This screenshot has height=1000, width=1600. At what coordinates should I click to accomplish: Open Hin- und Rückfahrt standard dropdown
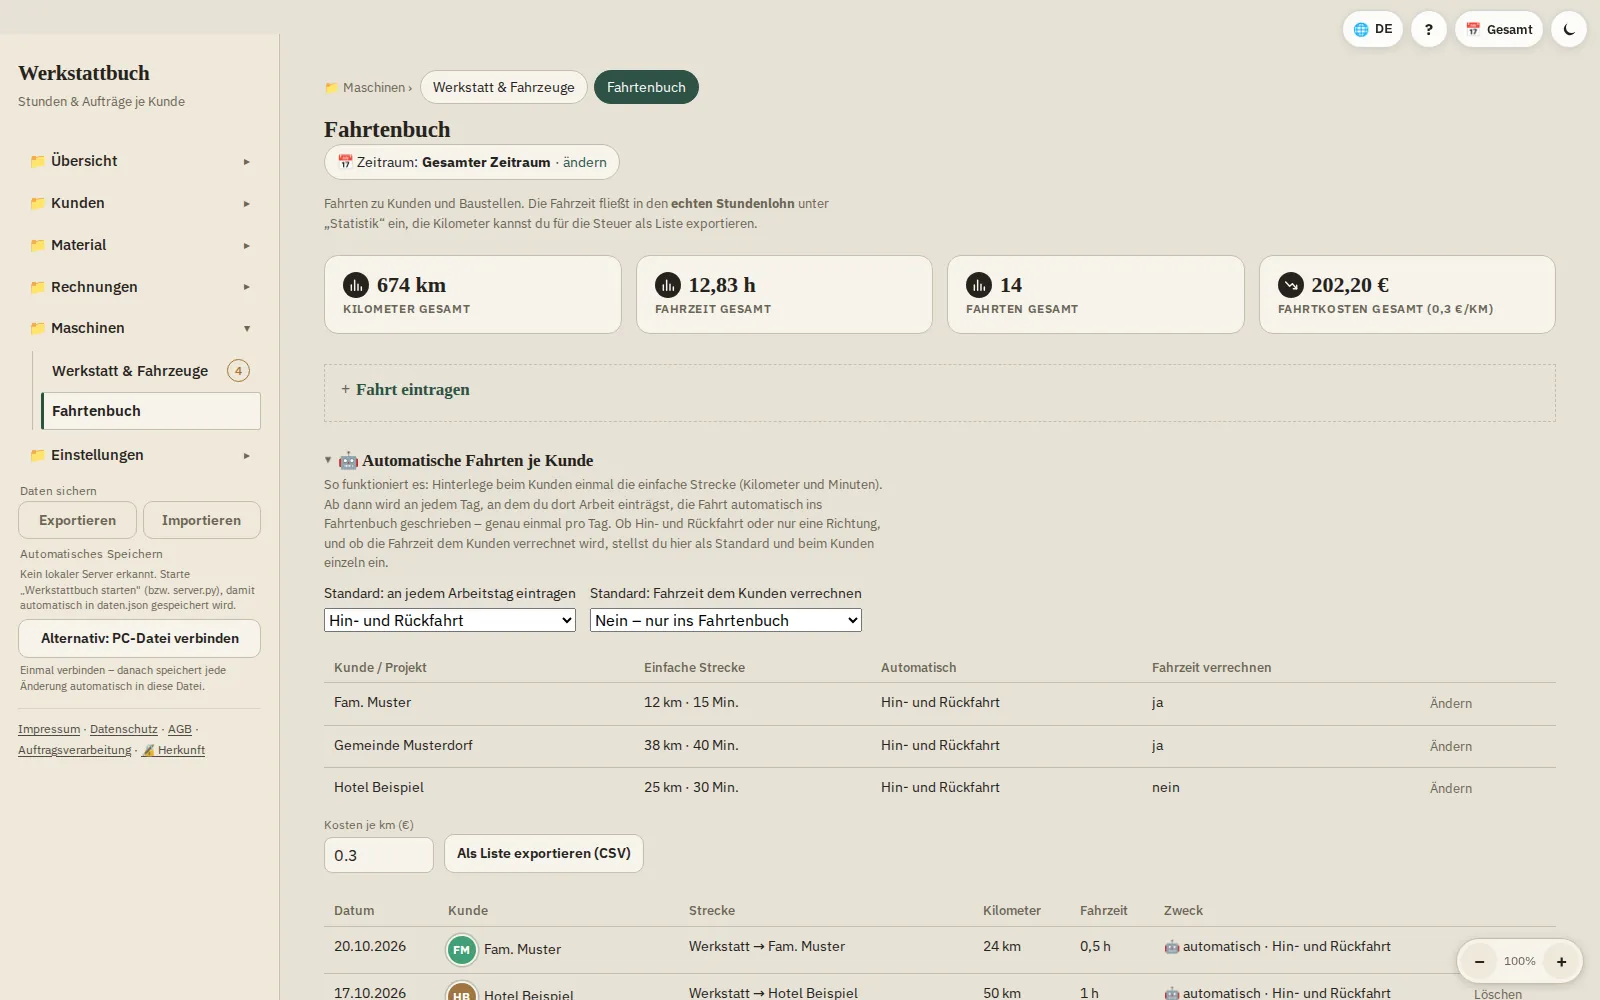point(450,620)
